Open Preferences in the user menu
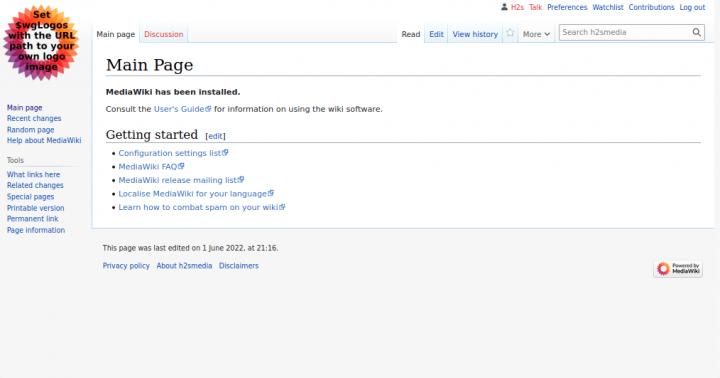 pos(567,7)
